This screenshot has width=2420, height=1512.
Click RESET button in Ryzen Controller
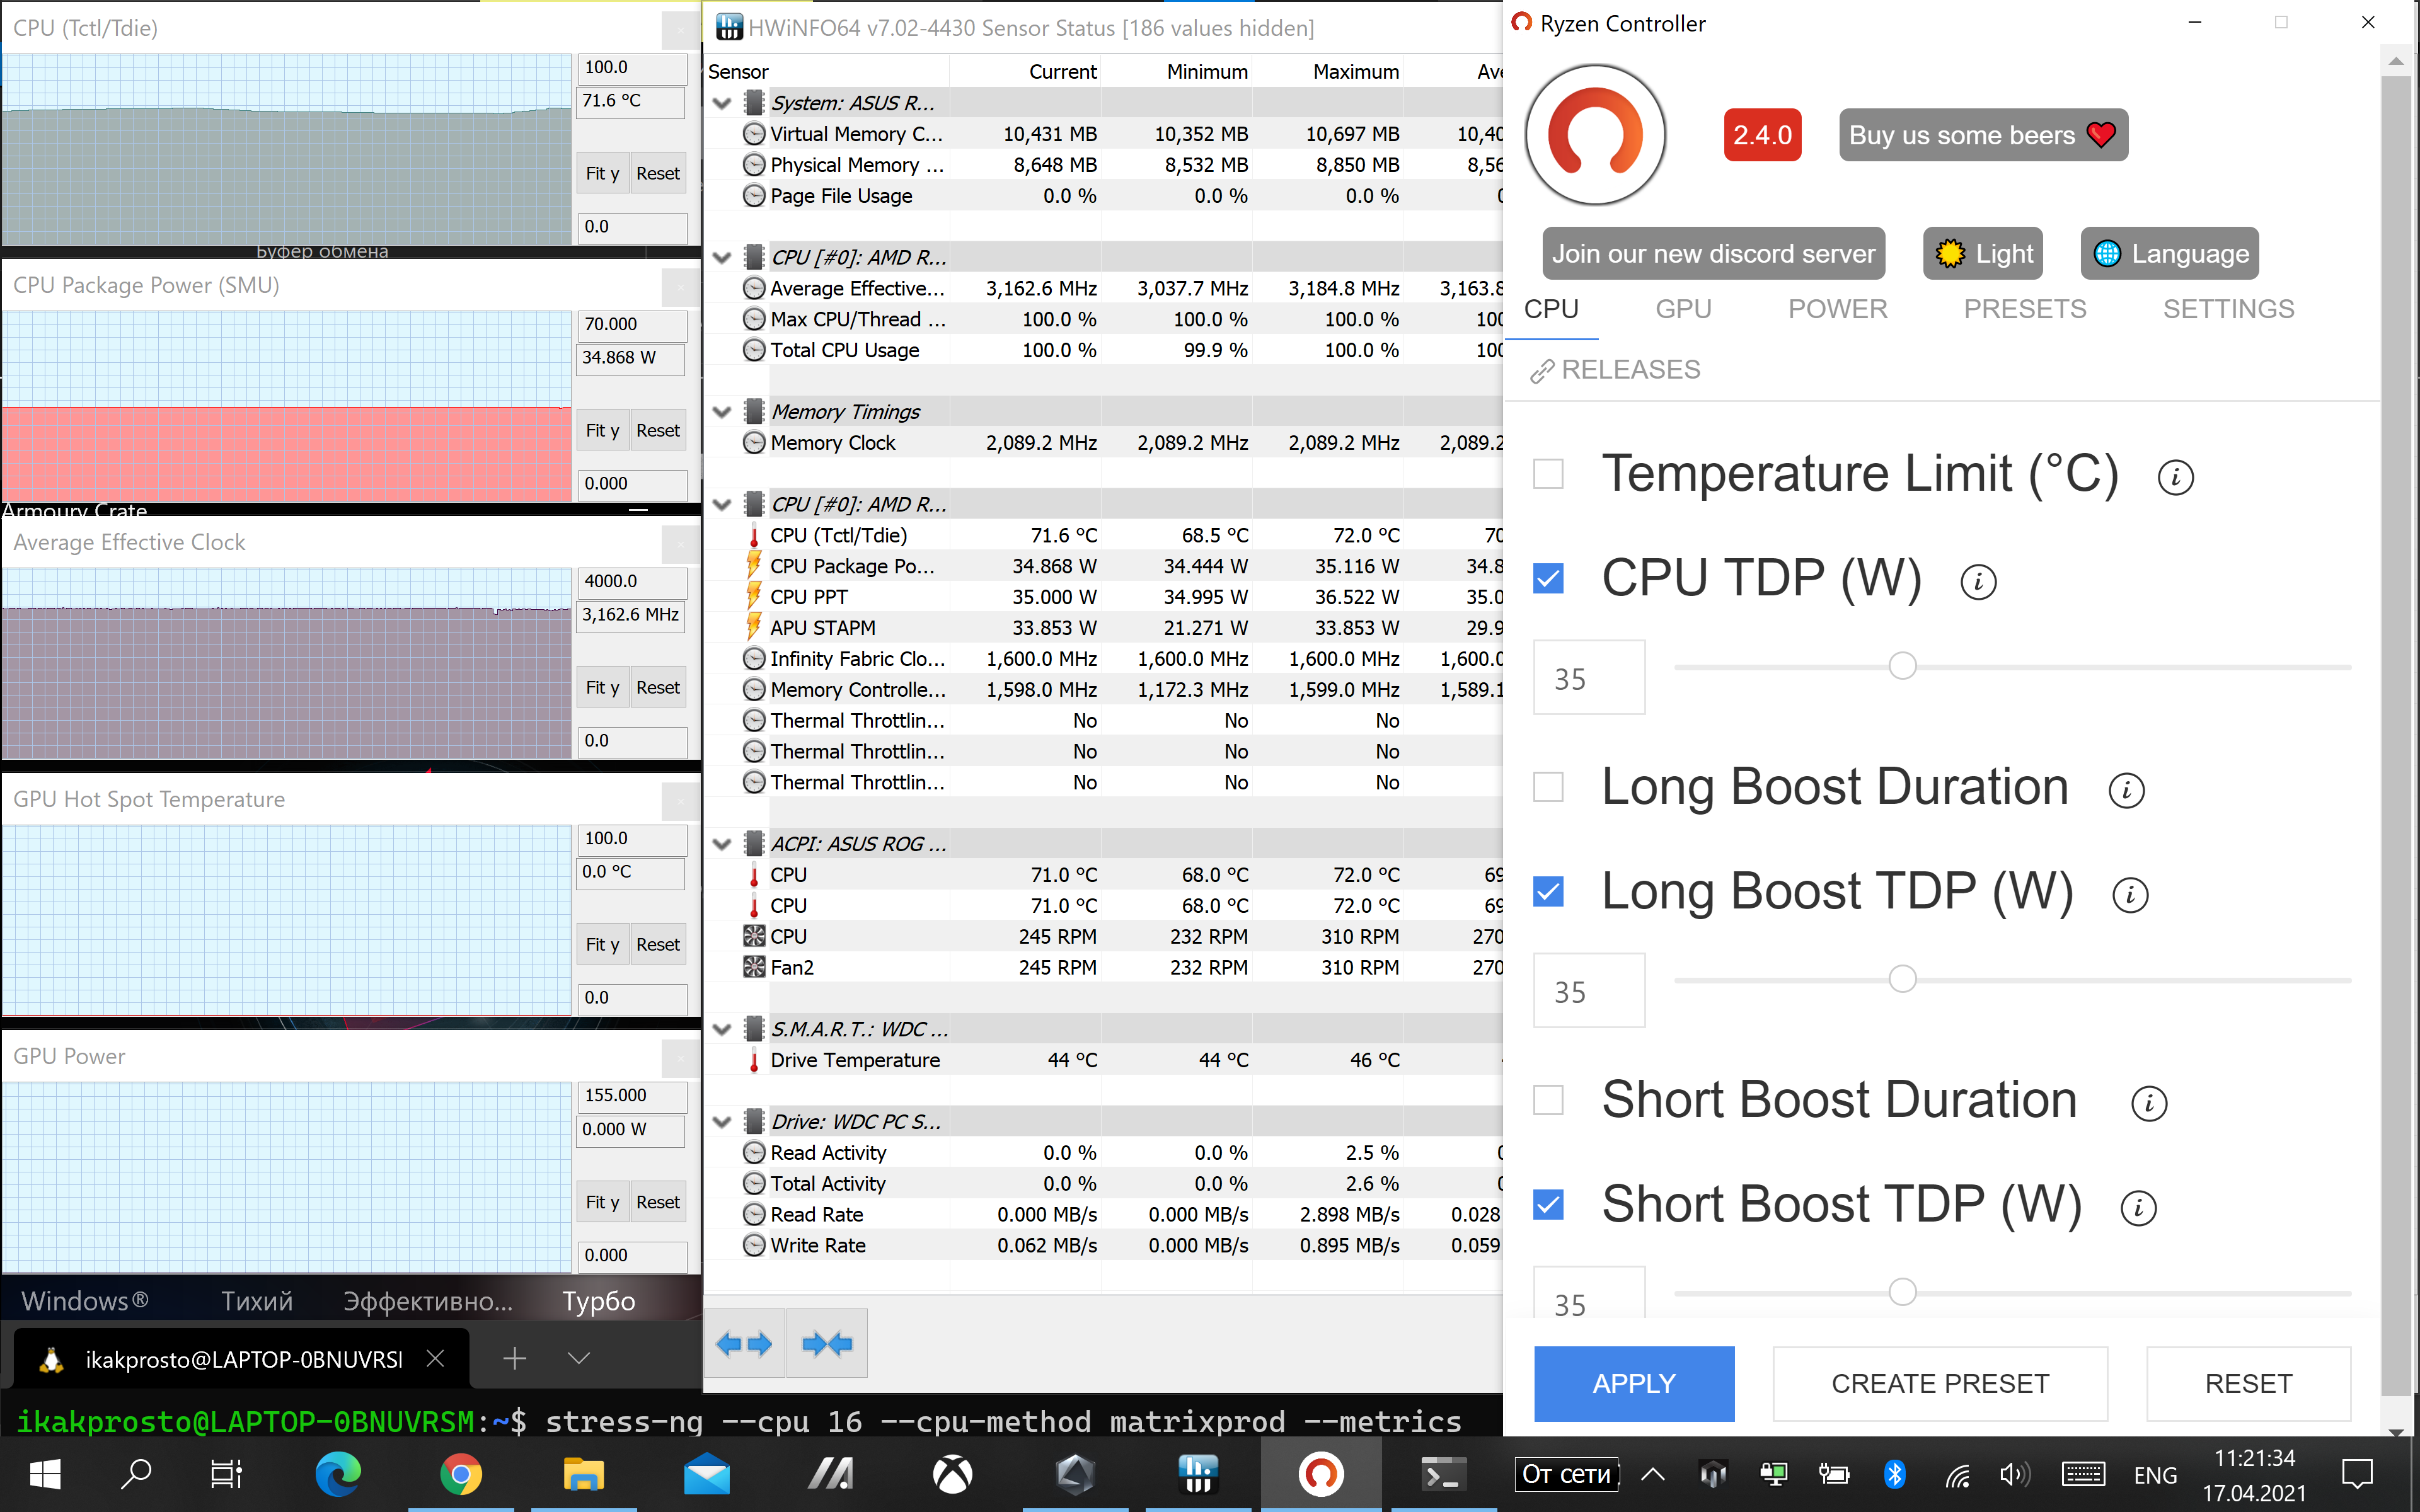tap(2248, 1384)
